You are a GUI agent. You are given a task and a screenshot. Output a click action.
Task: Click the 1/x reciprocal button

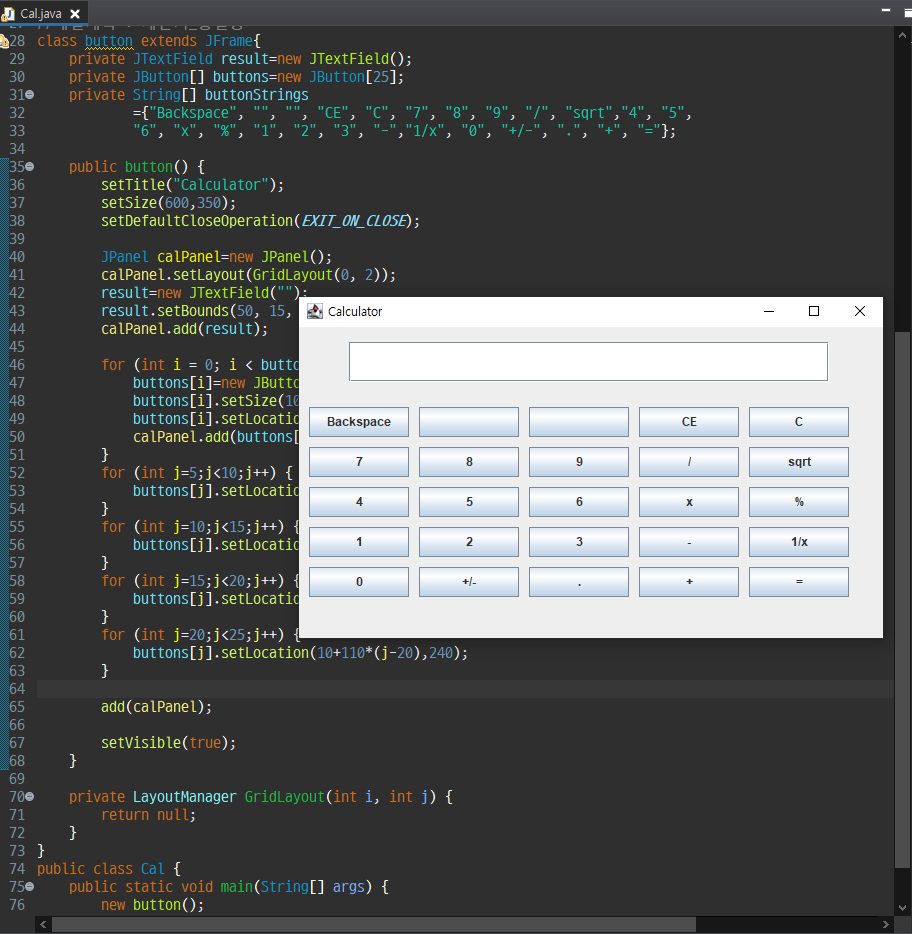(799, 541)
